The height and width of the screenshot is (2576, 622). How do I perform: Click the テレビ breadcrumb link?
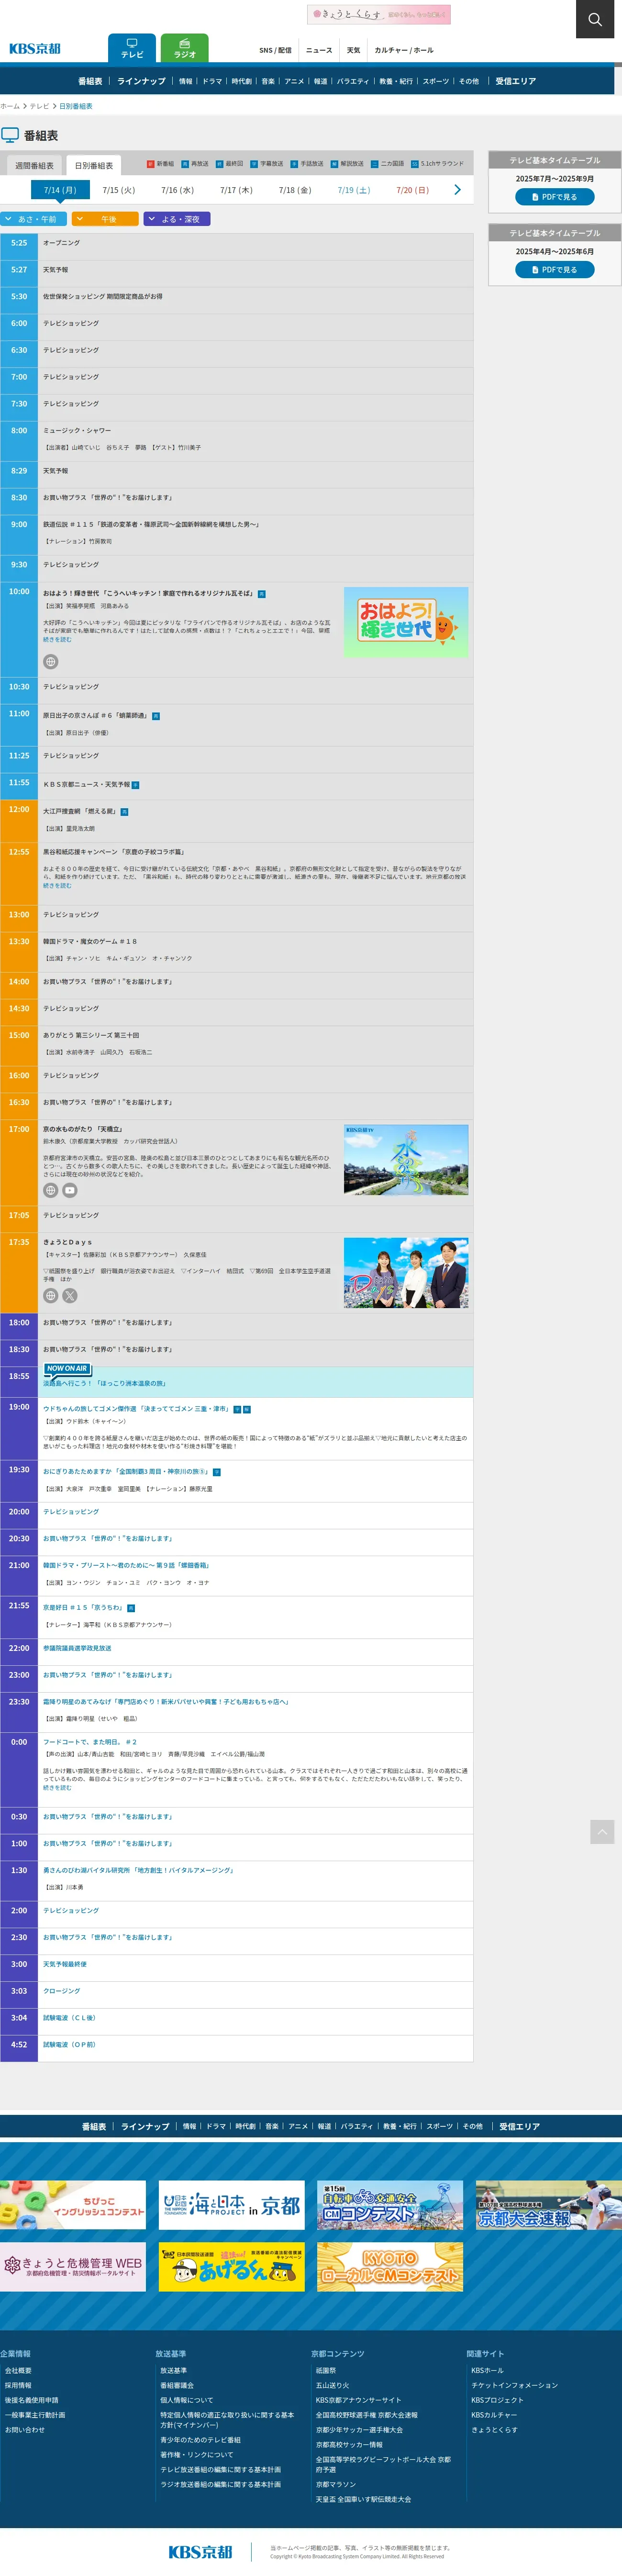(x=39, y=106)
